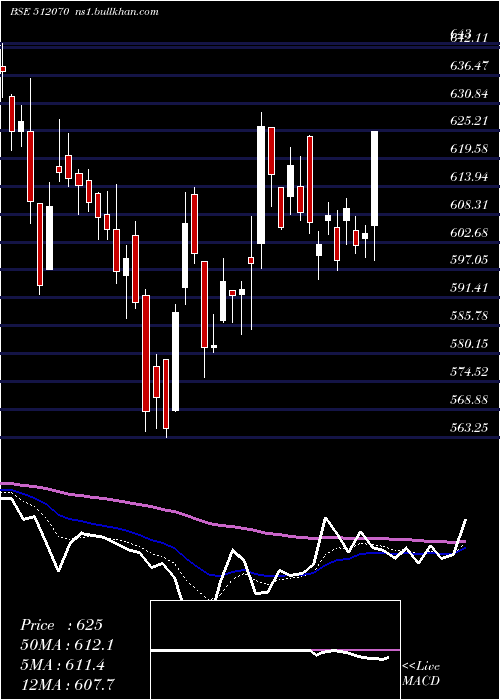Click the 602.68 price axis label
This screenshot has width=500, height=700.
tap(469, 233)
